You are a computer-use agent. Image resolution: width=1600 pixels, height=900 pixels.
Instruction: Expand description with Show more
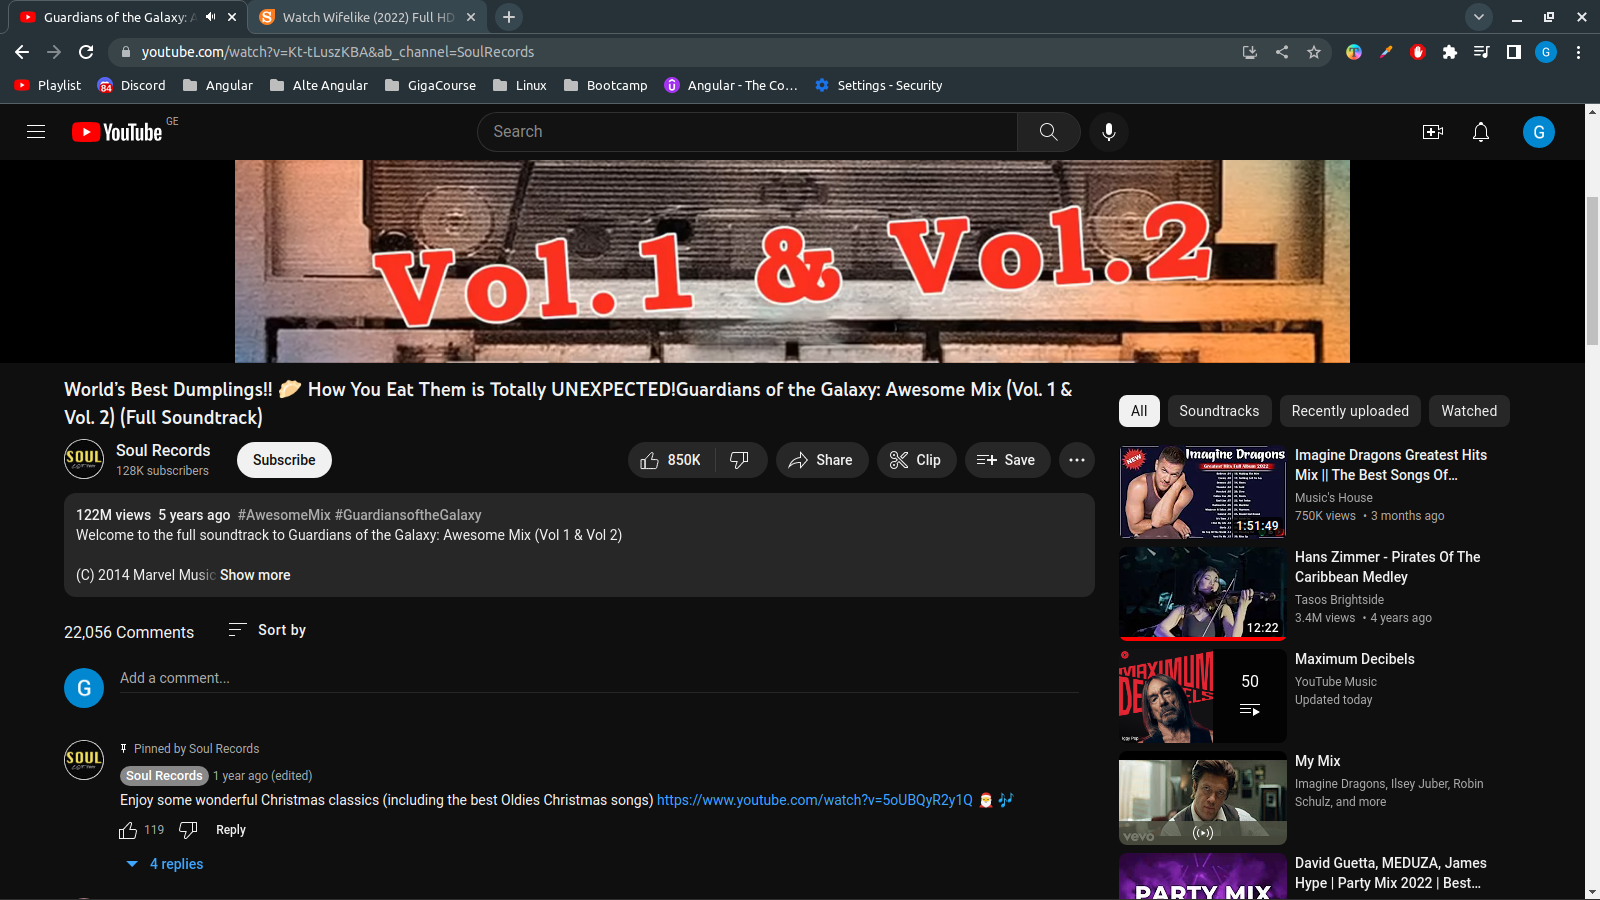pos(255,575)
